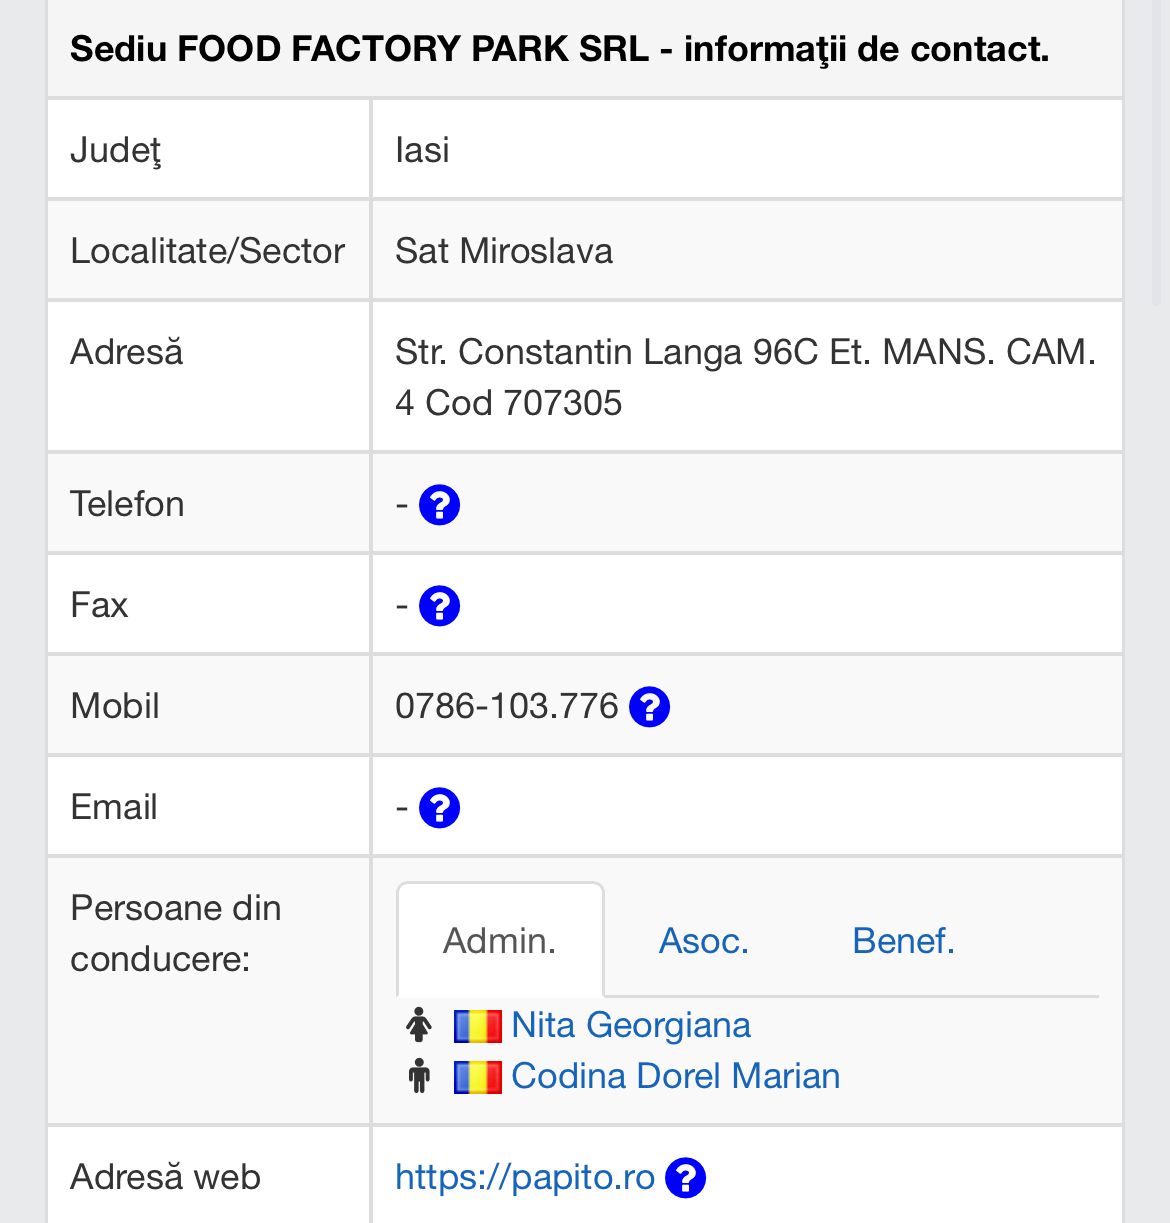Image resolution: width=1170 pixels, height=1223 pixels.
Task: Visit the https://papito.ro website link
Action: point(525,1178)
